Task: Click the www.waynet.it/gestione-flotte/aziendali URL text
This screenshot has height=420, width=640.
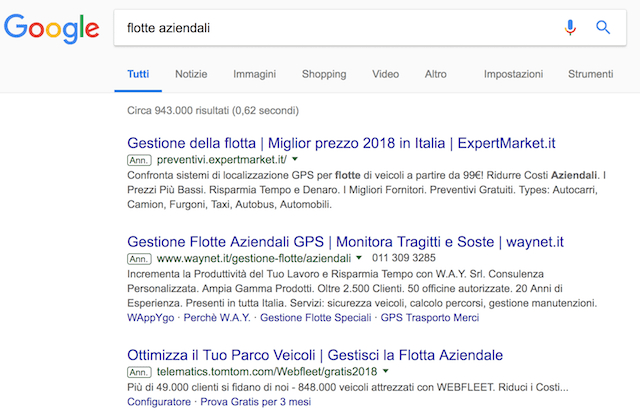Action: [x=253, y=258]
